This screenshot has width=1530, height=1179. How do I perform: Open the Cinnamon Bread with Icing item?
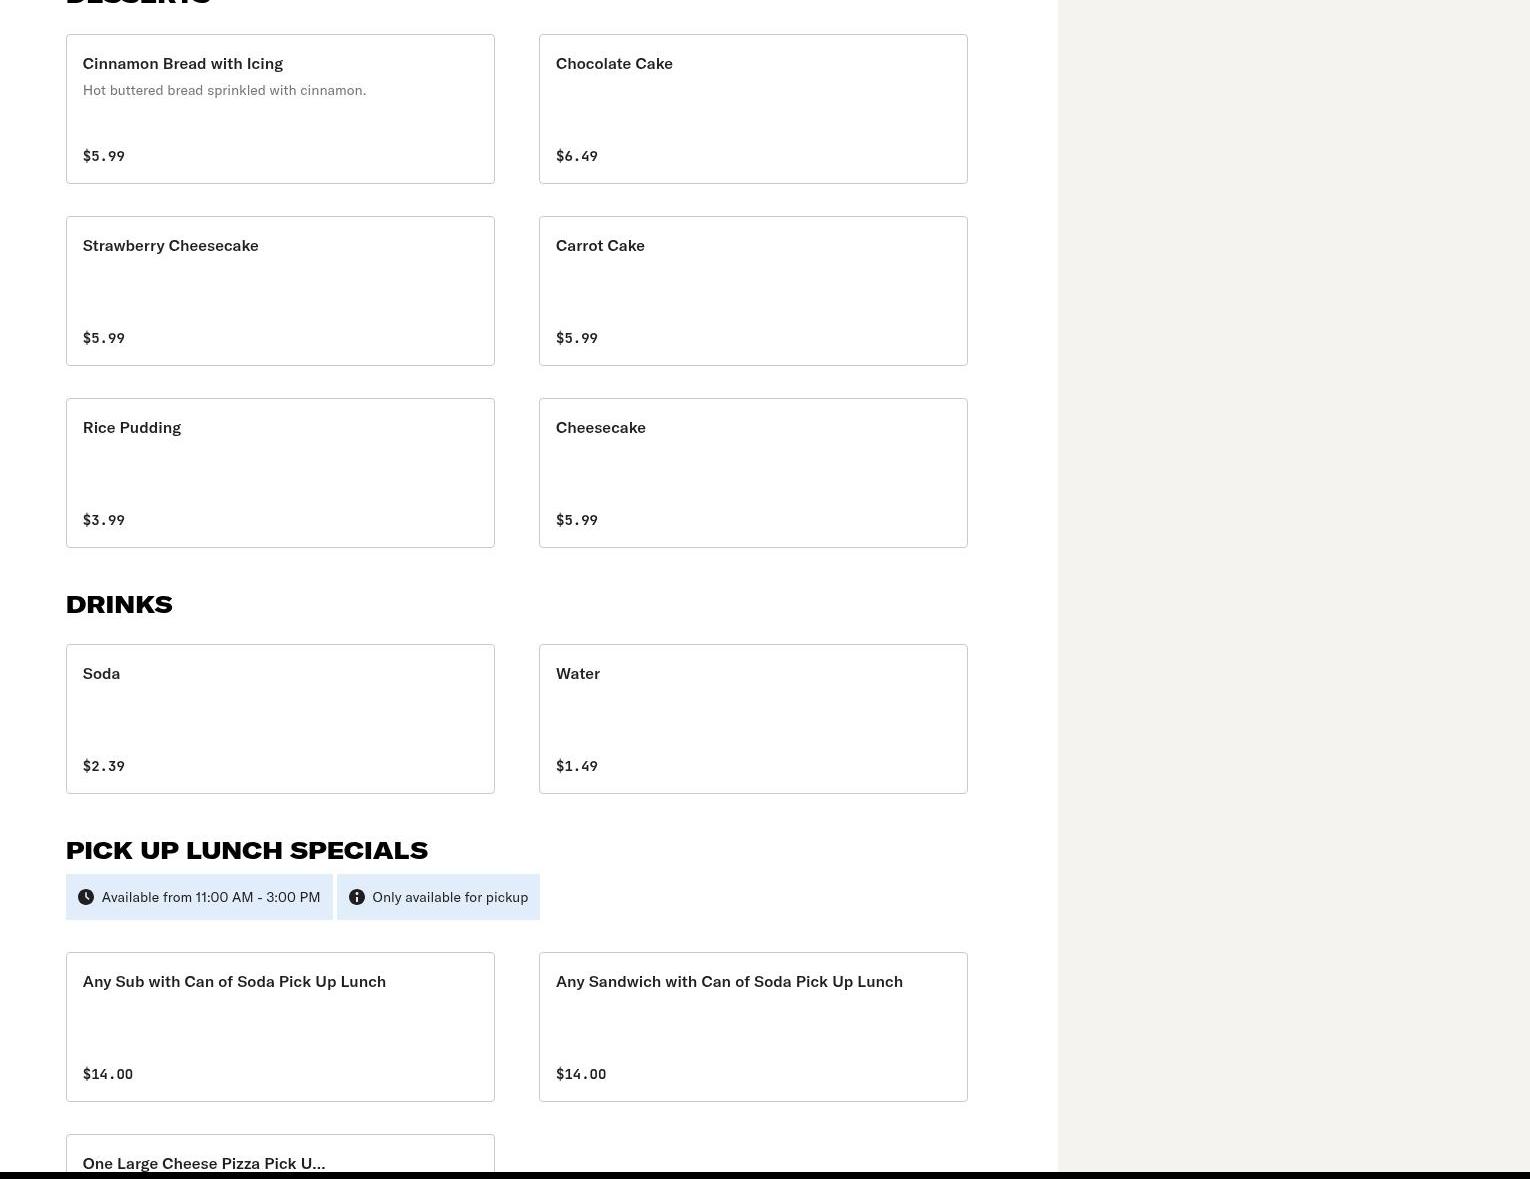point(280,109)
